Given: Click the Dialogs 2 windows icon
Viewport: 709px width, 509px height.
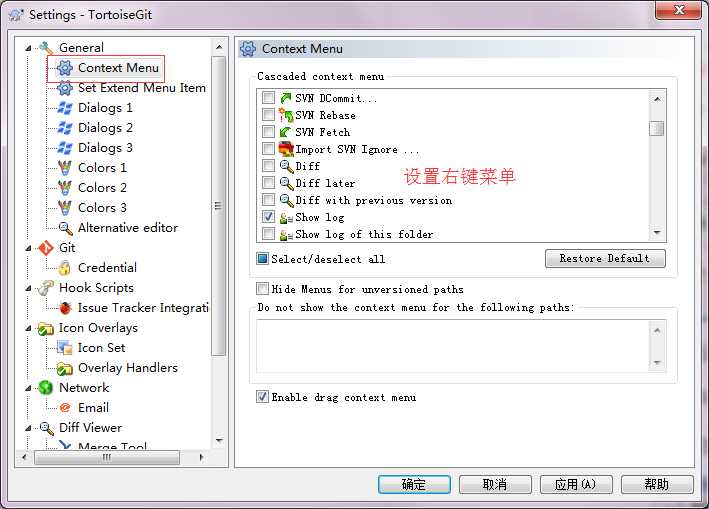Looking at the screenshot, I should pyautogui.click(x=65, y=127).
